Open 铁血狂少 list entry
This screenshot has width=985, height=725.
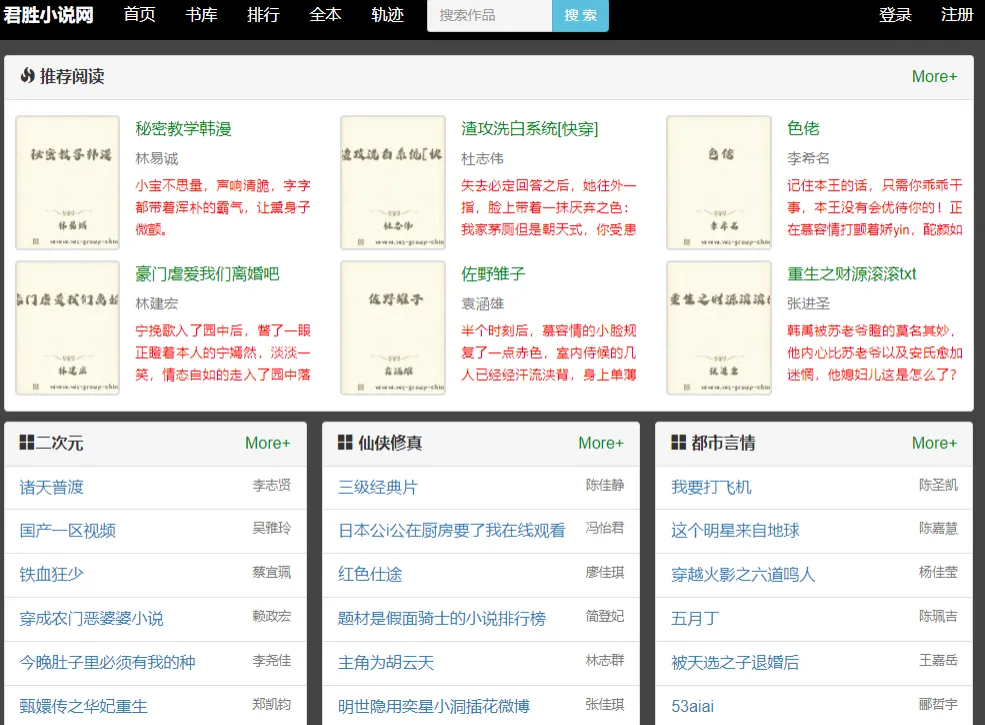point(52,574)
